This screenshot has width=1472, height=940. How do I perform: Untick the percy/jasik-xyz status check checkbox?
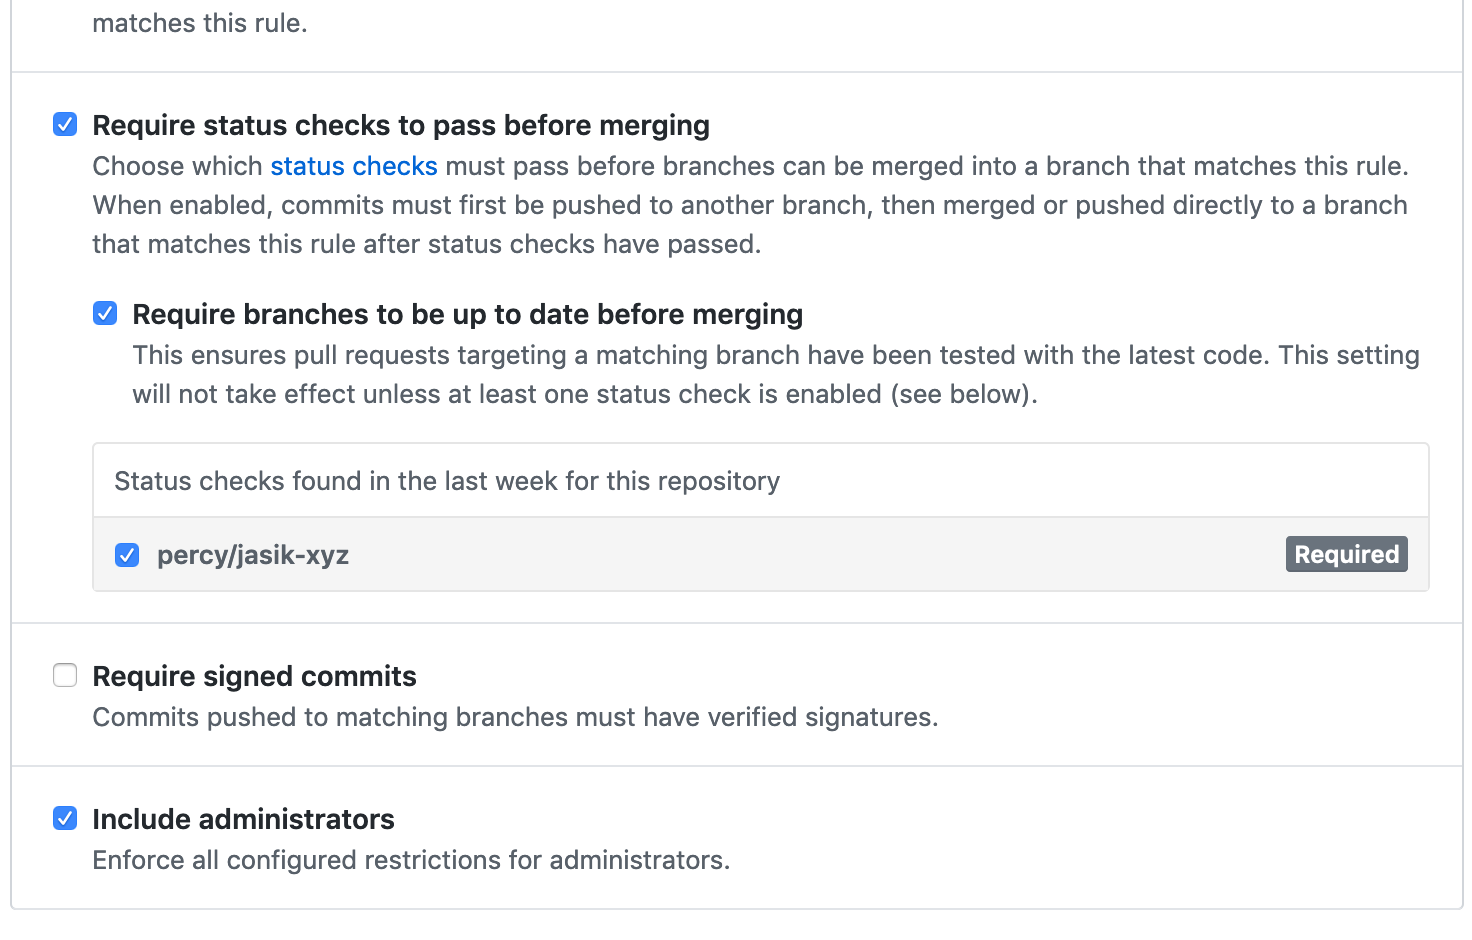(x=127, y=555)
